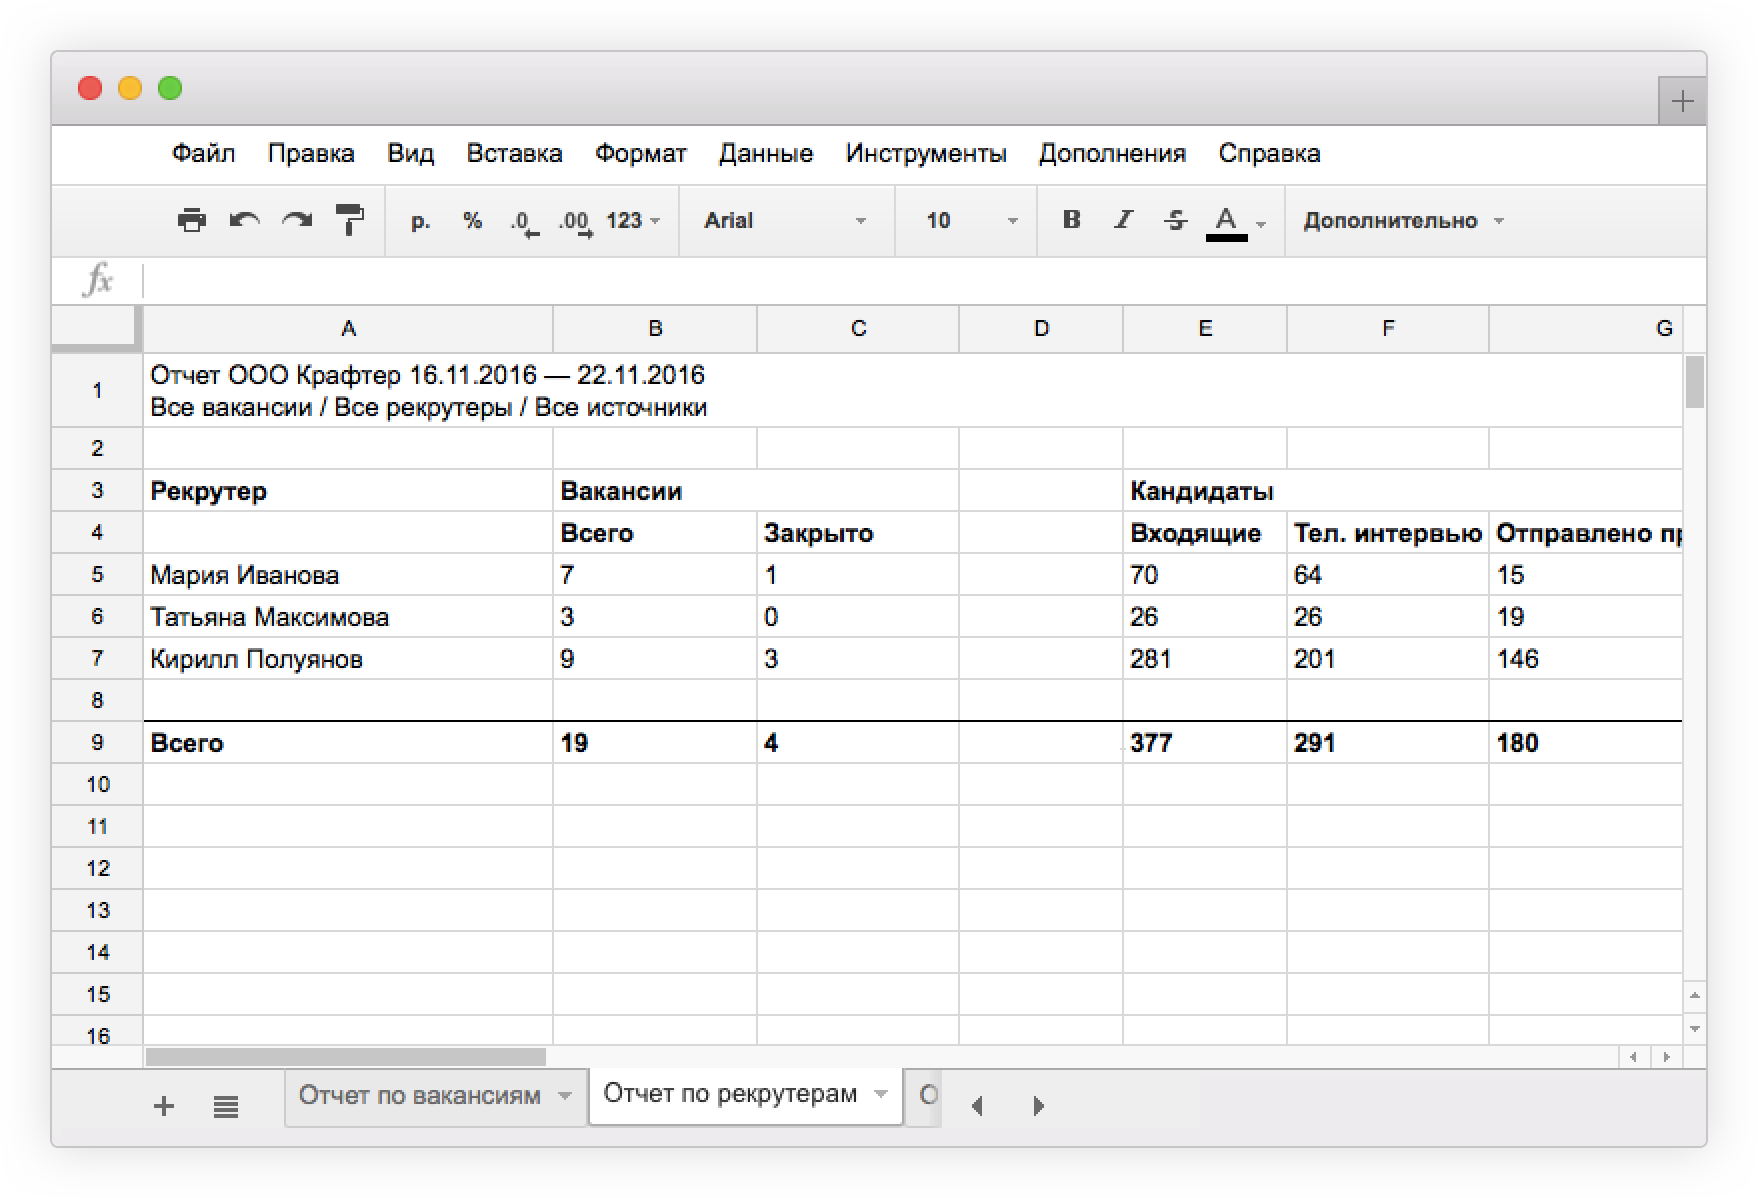Click the formula bar input field
1758x1198 pixels.
(x=900, y=281)
